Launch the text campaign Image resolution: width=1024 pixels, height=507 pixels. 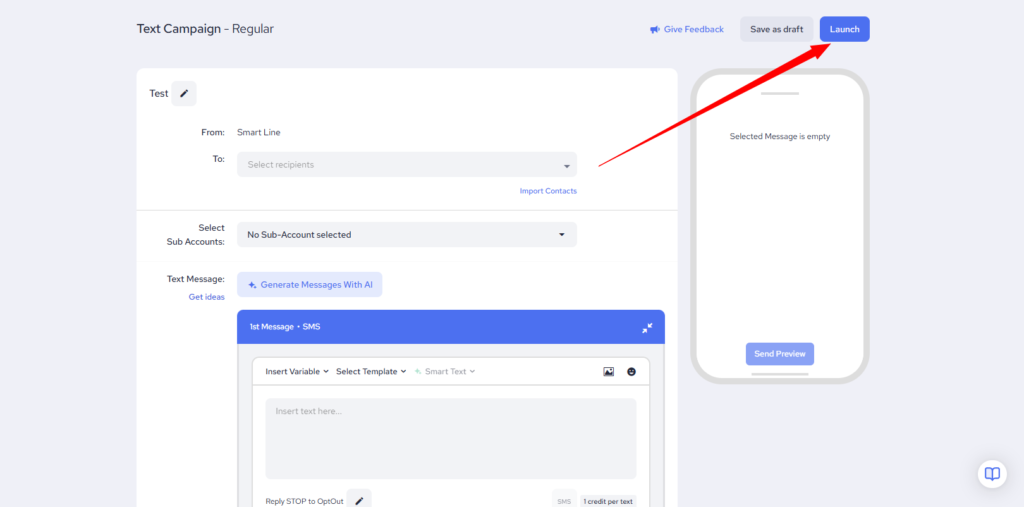pyautogui.click(x=844, y=29)
